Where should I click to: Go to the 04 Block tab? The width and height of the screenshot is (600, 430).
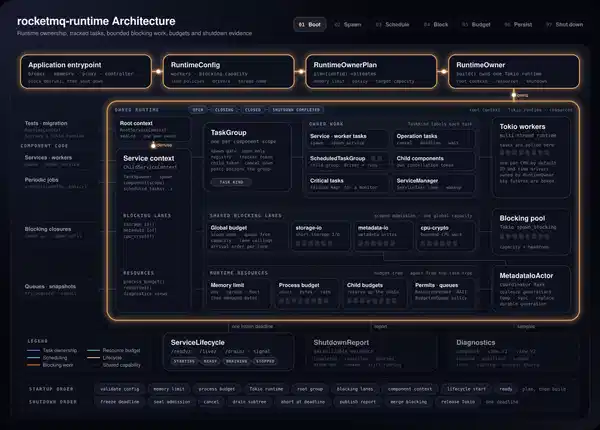click(436, 24)
